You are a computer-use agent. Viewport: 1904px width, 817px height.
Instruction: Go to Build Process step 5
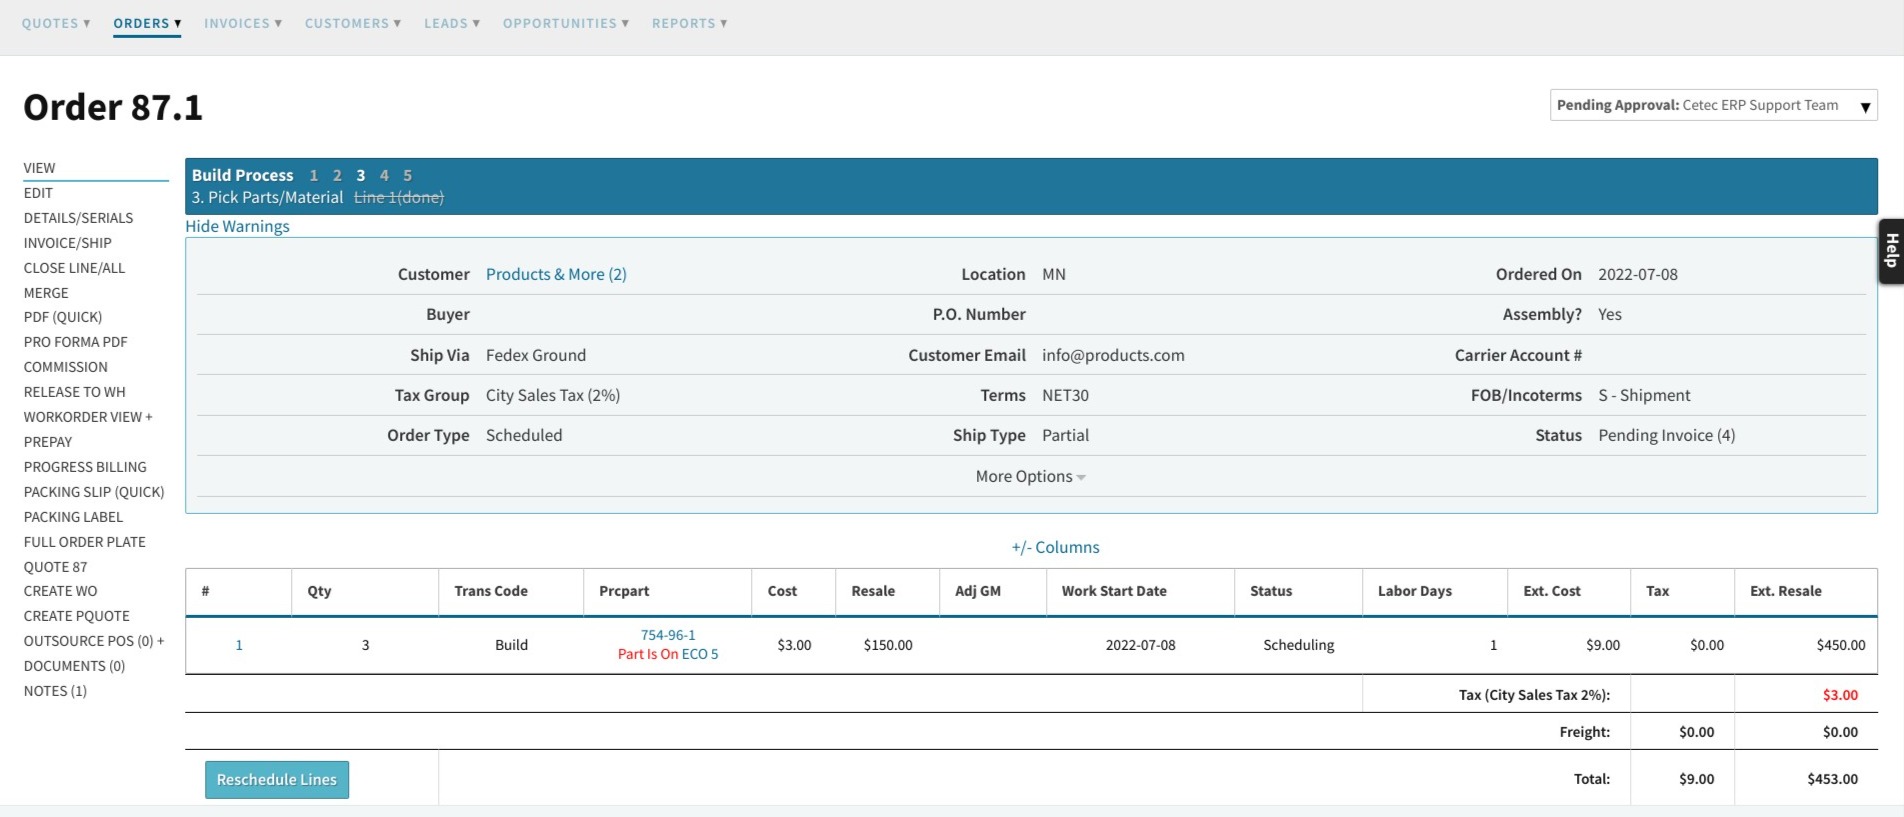pyautogui.click(x=408, y=175)
